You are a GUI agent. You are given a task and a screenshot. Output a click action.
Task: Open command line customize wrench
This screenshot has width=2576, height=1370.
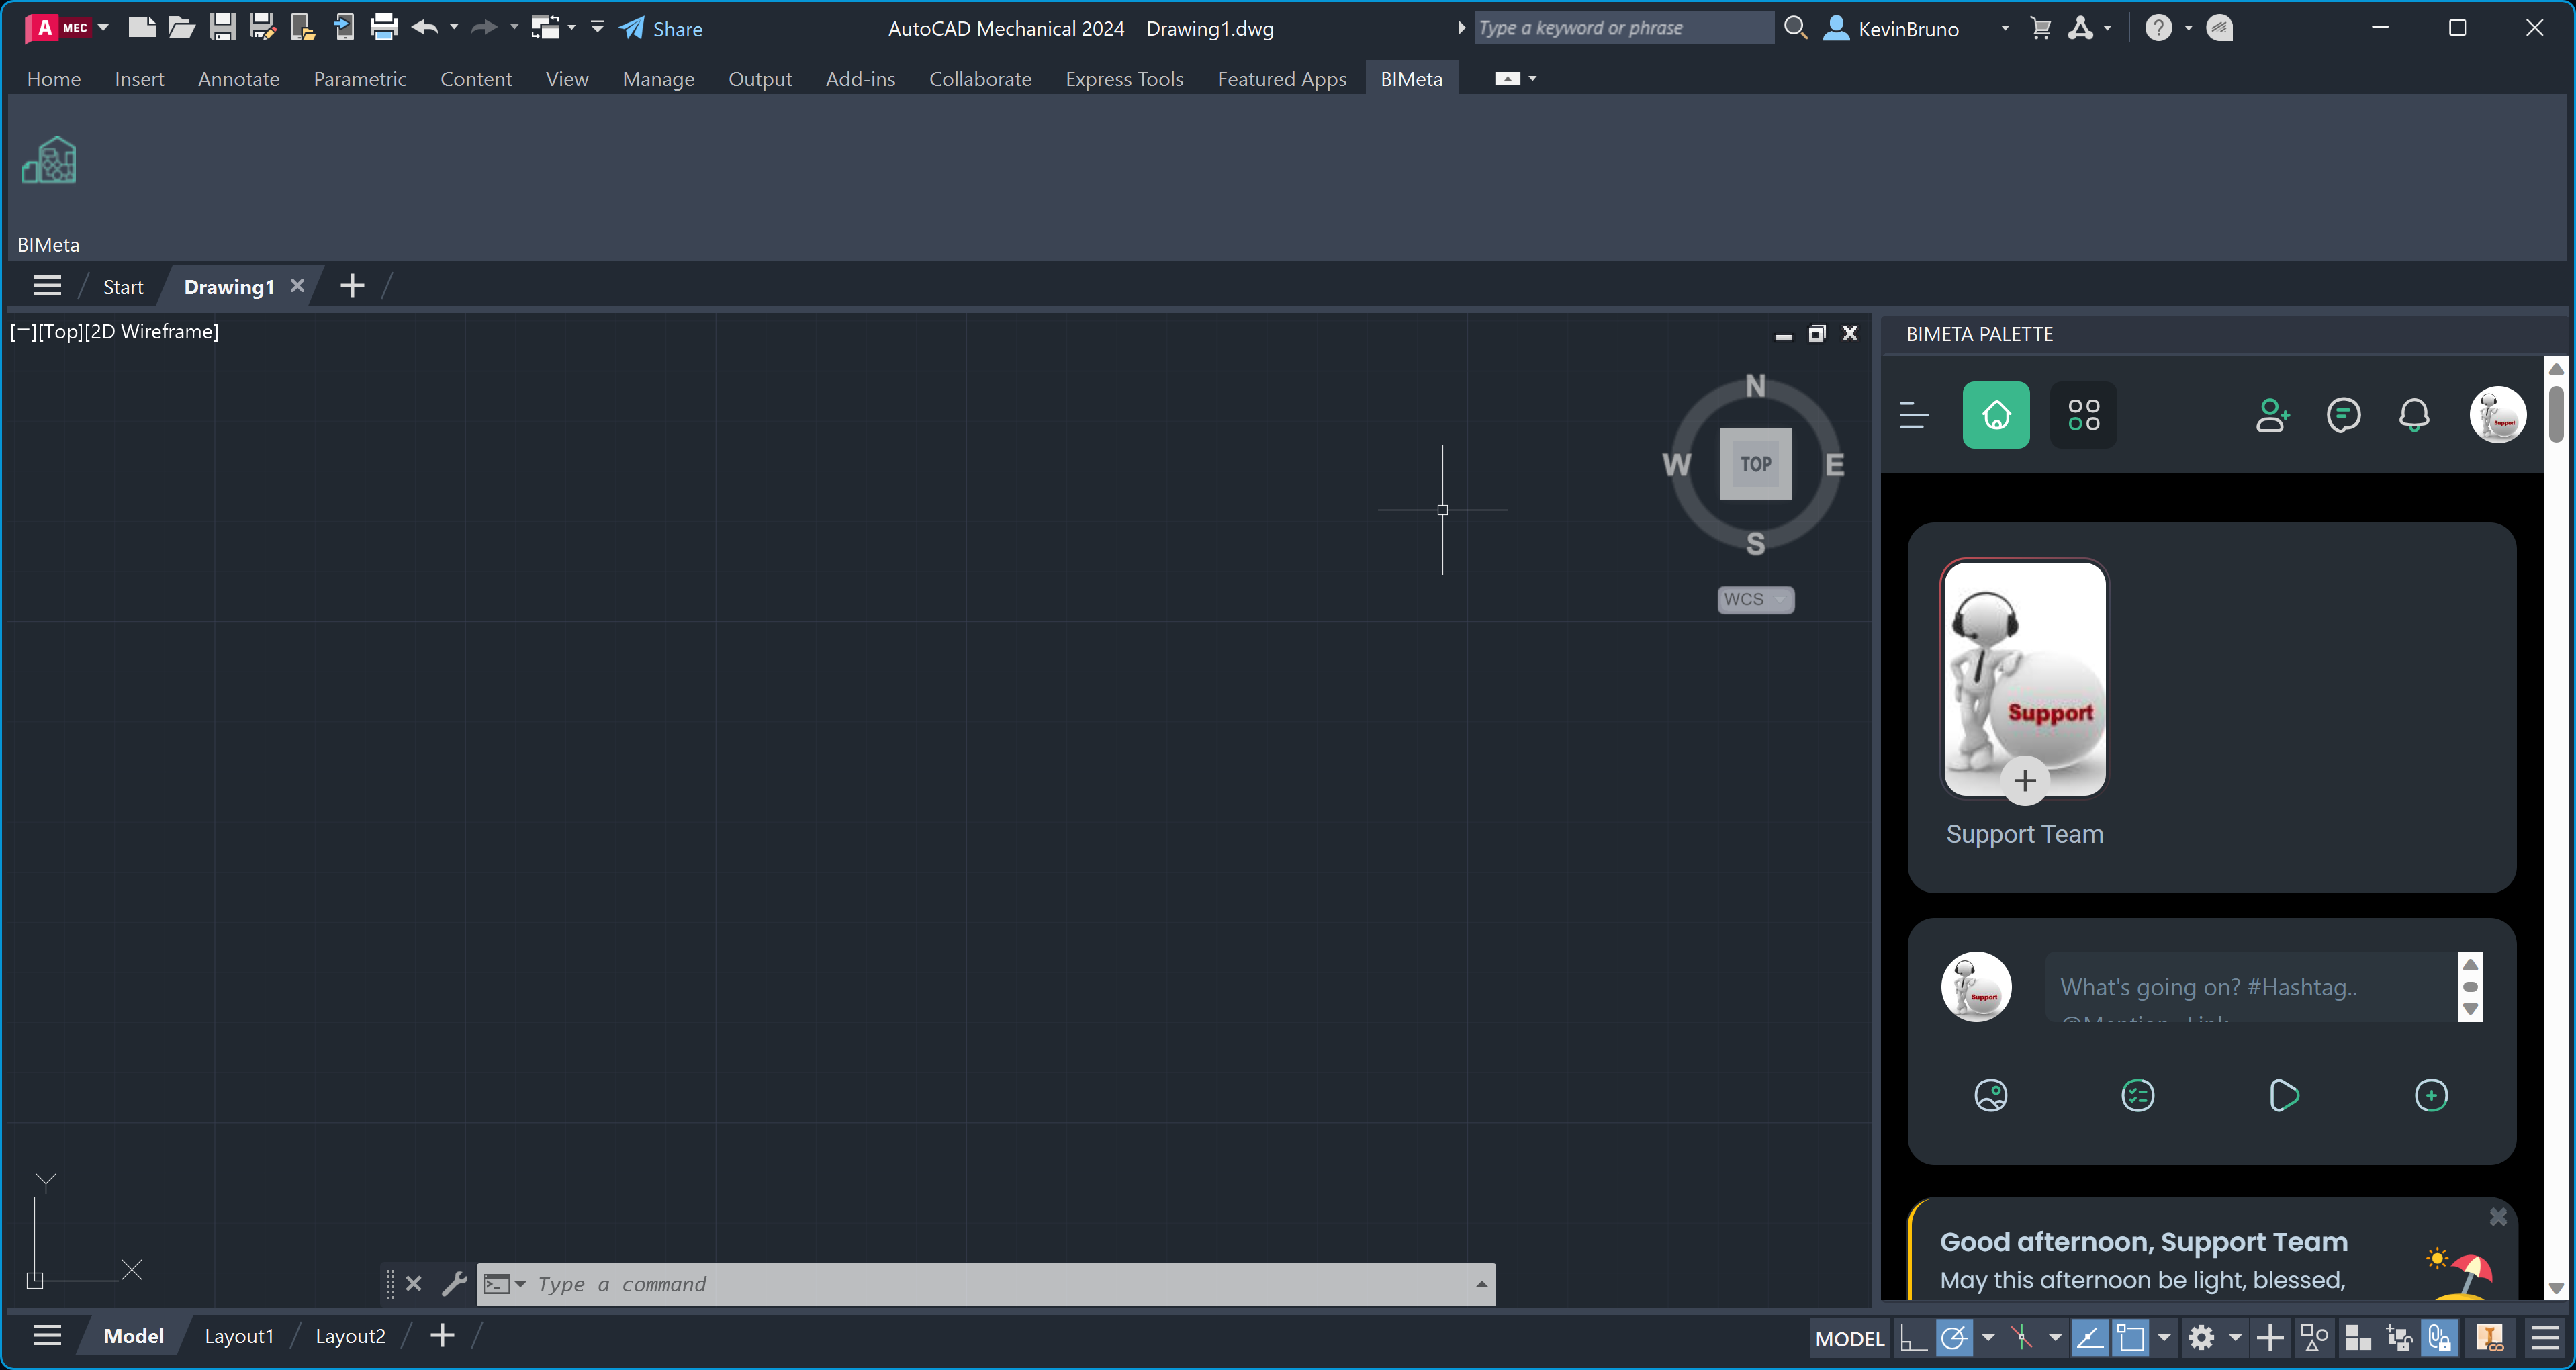[x=454, y=1283]
